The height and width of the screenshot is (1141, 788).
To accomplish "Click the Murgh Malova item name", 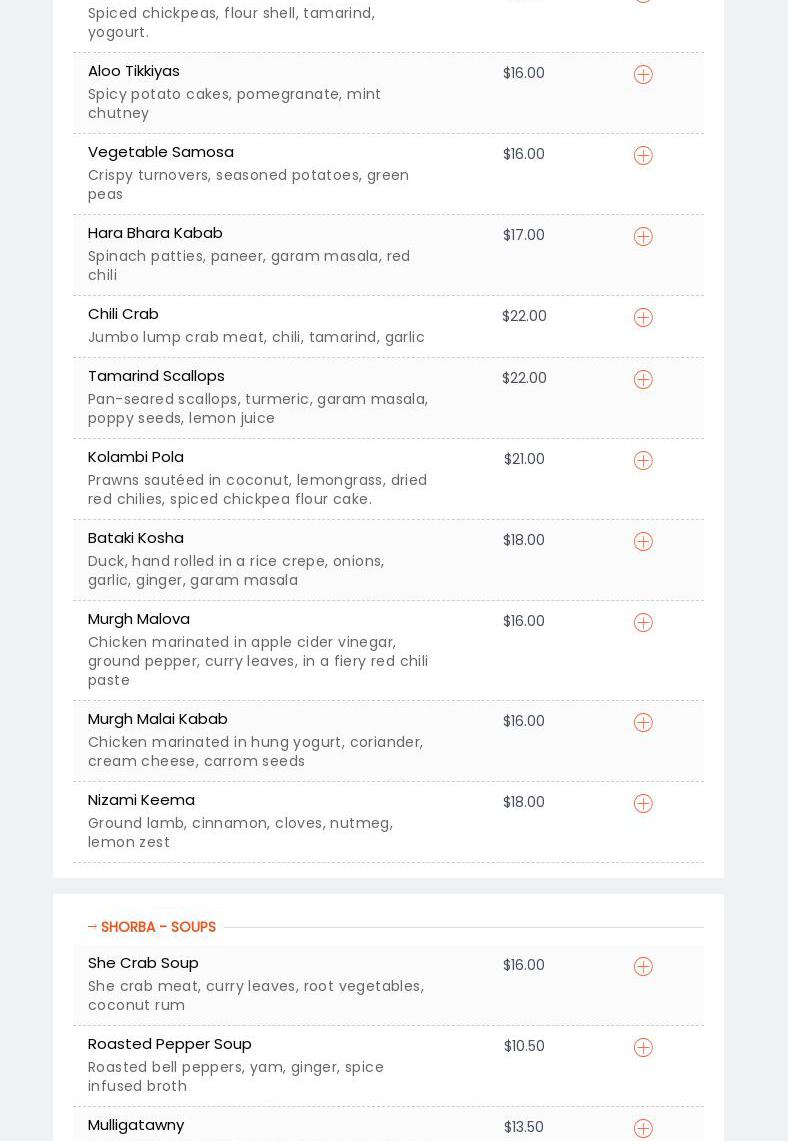I will click(139, 619).
